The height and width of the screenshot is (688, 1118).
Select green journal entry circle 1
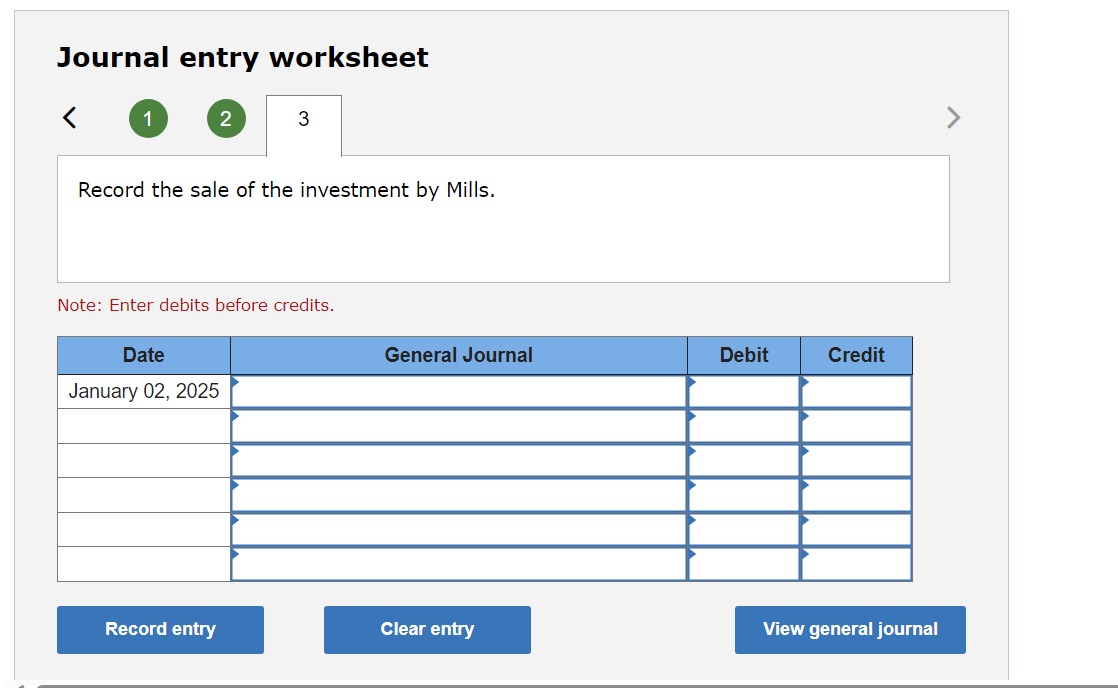tap(147, 117)
